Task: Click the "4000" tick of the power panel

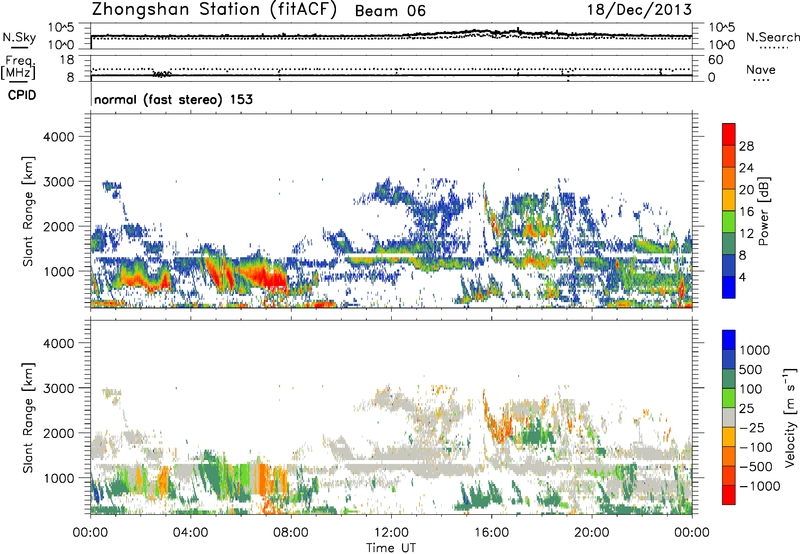Action: pyautogui.click(x=58, y=137)
